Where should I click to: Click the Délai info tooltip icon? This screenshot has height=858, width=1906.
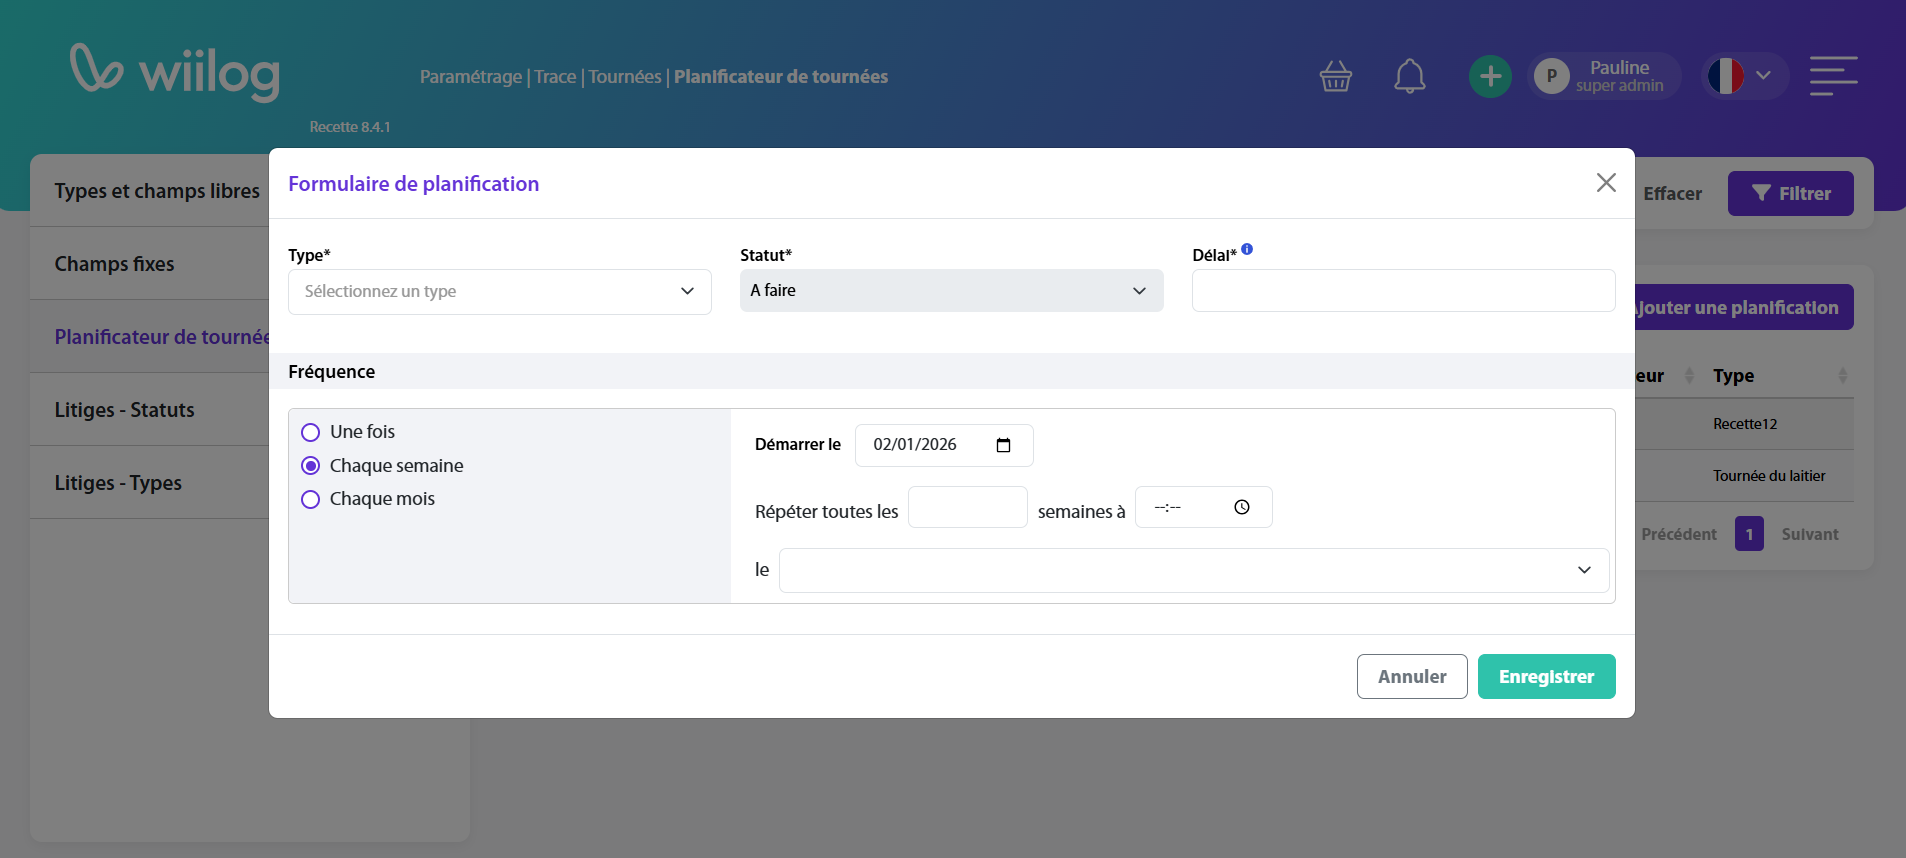pos(1247,250)
